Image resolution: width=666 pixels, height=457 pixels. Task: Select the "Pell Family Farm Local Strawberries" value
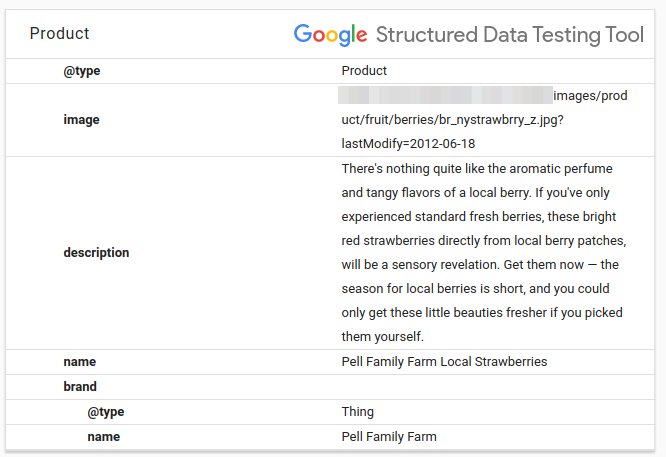[444, 362]
